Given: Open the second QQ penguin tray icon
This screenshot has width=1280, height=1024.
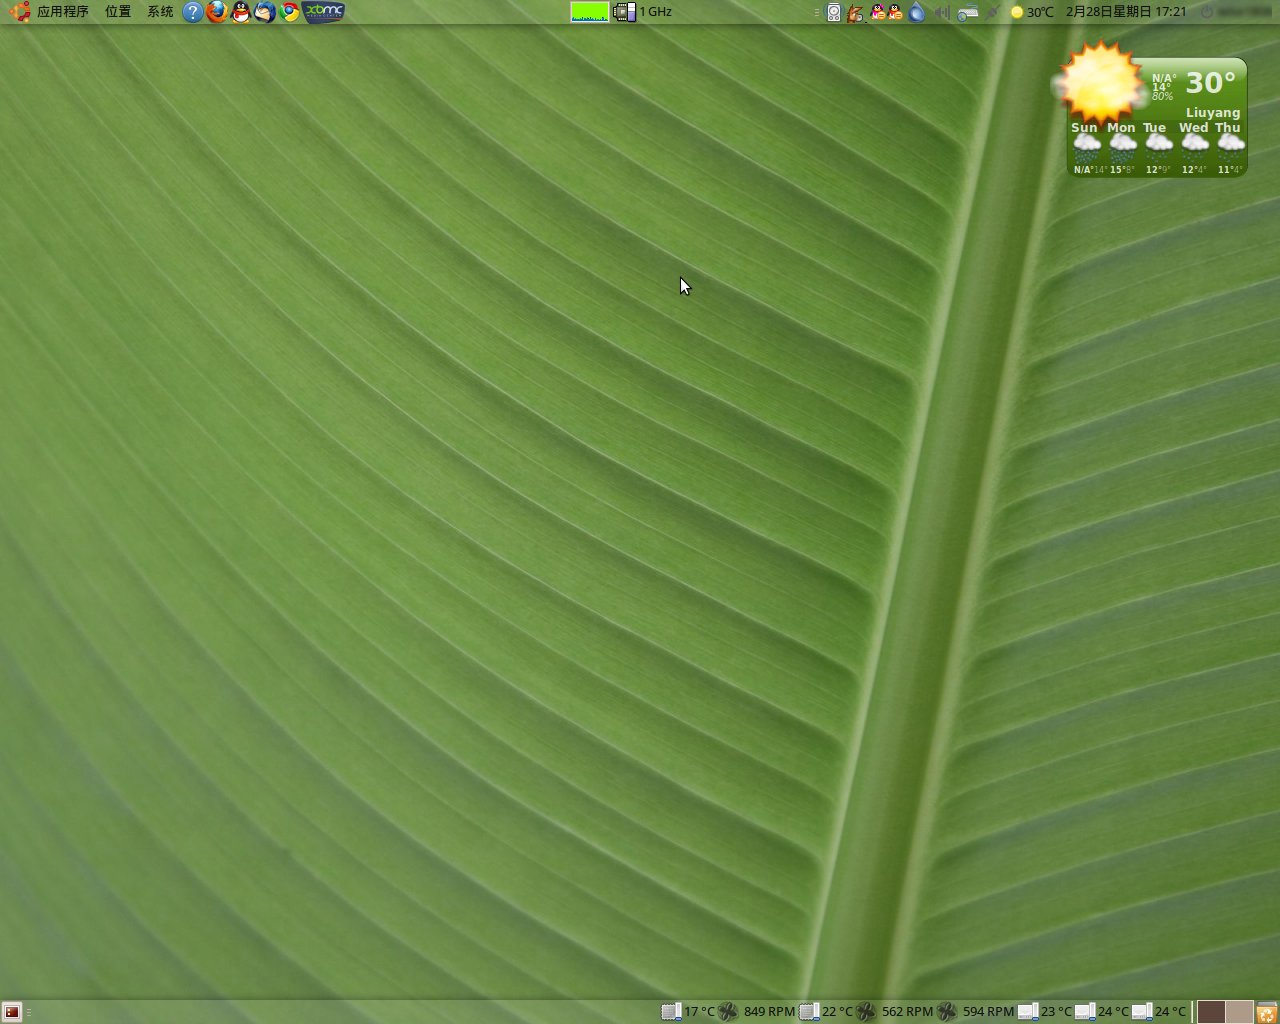Looking at the screenshot, I should point(895,12).
